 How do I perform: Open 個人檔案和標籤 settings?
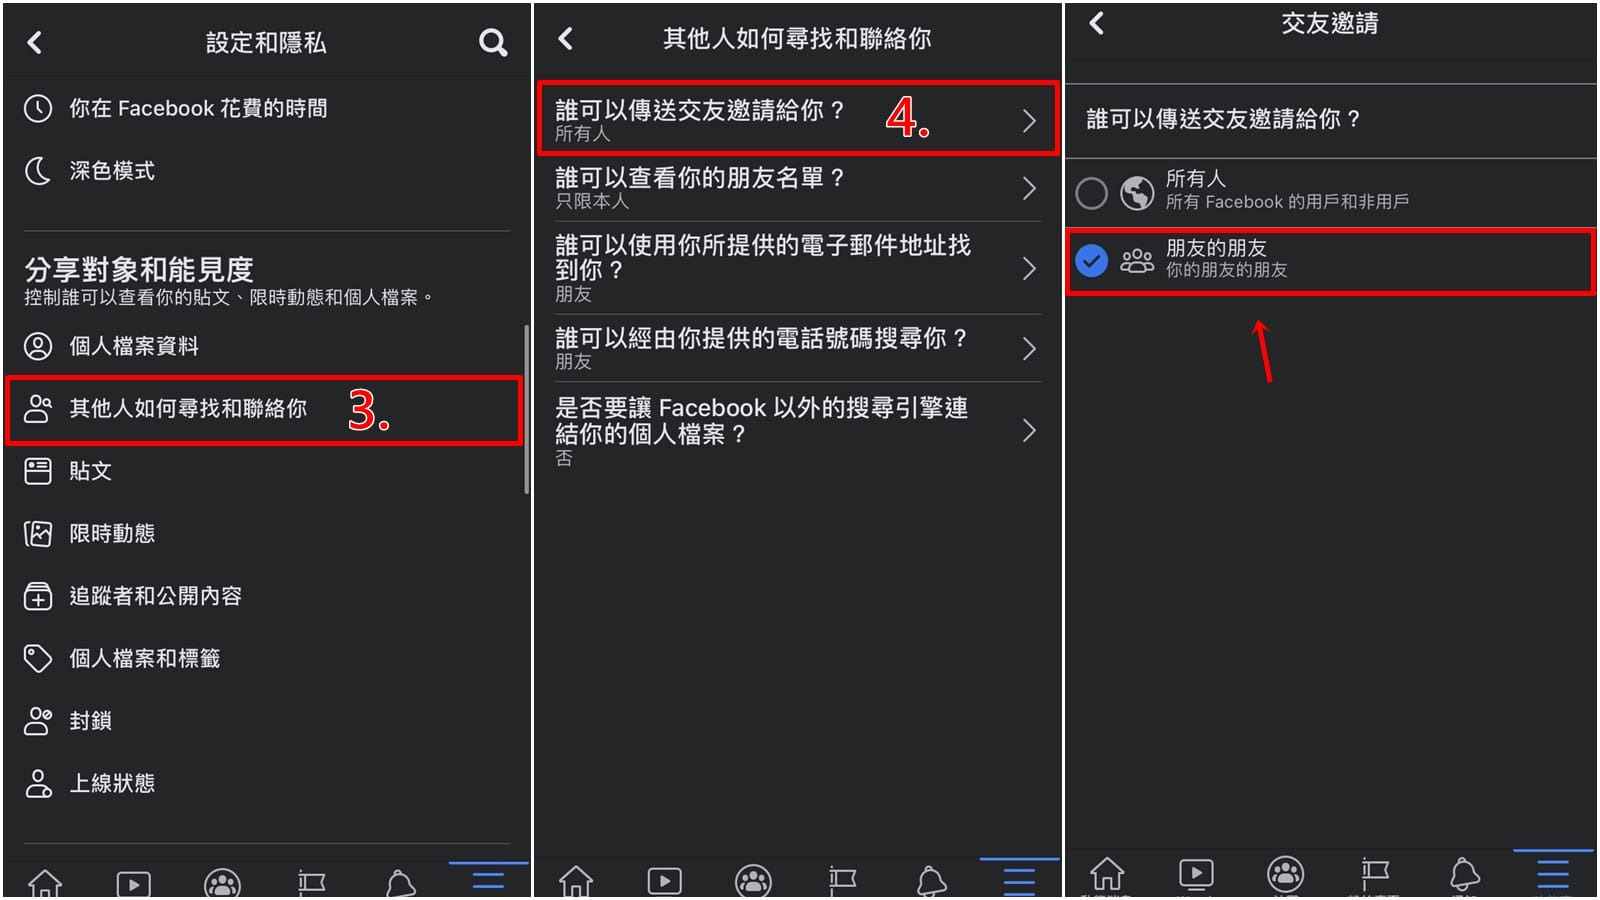coord(266,659)
